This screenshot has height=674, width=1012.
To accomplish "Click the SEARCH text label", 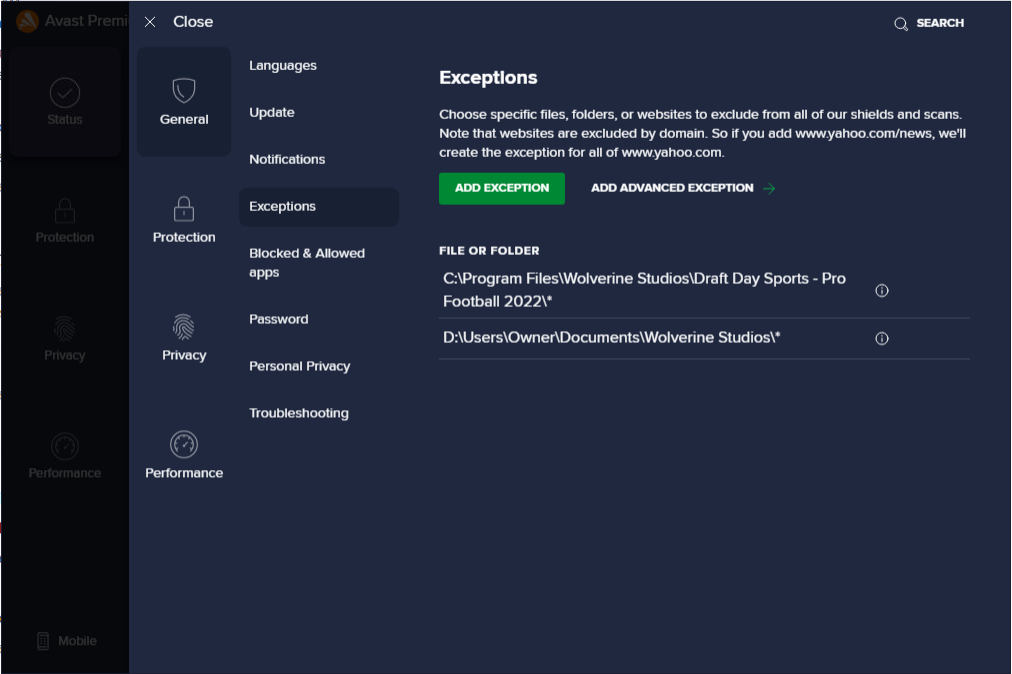I will pyautogui.click(x=940, y=23).
